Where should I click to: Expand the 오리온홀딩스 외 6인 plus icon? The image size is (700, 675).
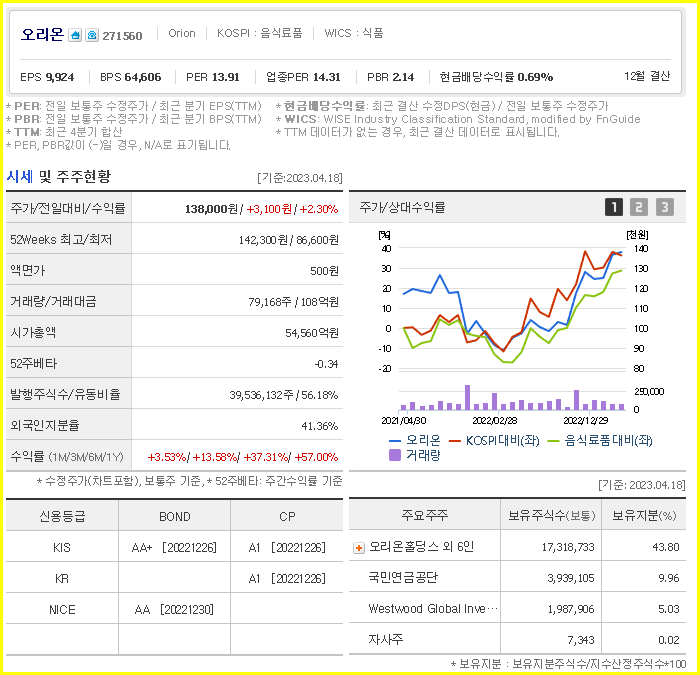pos(358,547)
